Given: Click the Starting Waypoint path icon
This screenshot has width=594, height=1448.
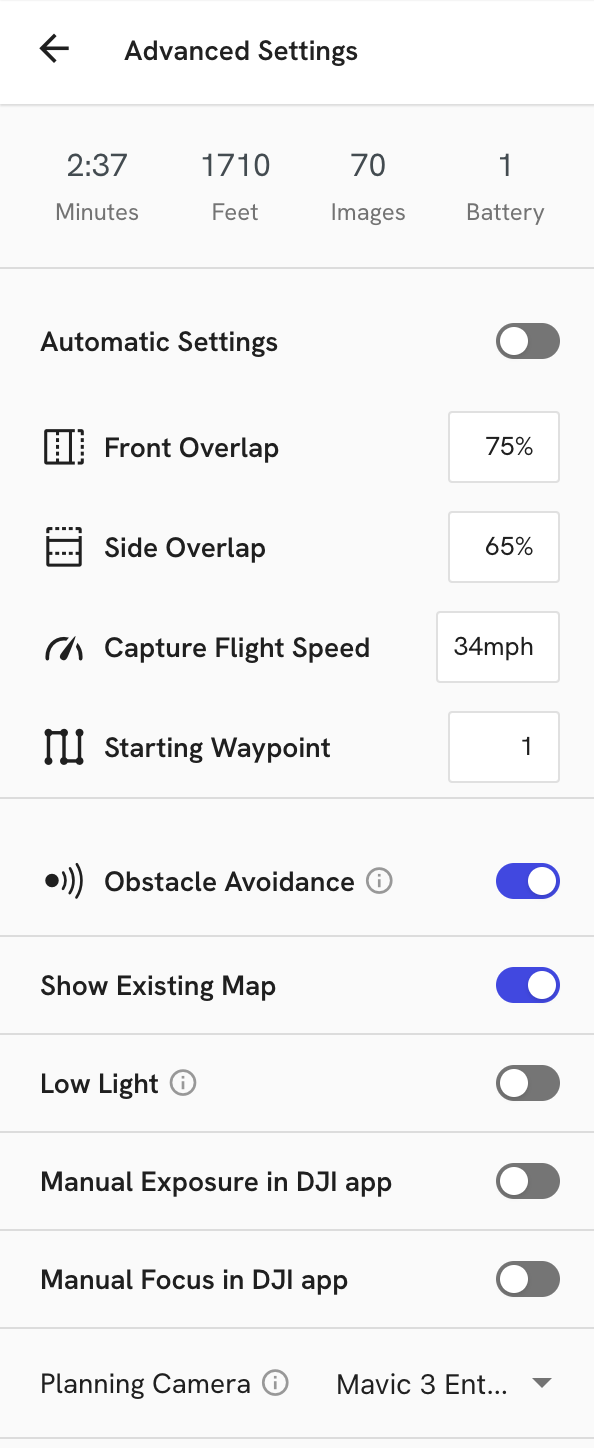Looking at the screenshot, I should click(x=64, y=748).
